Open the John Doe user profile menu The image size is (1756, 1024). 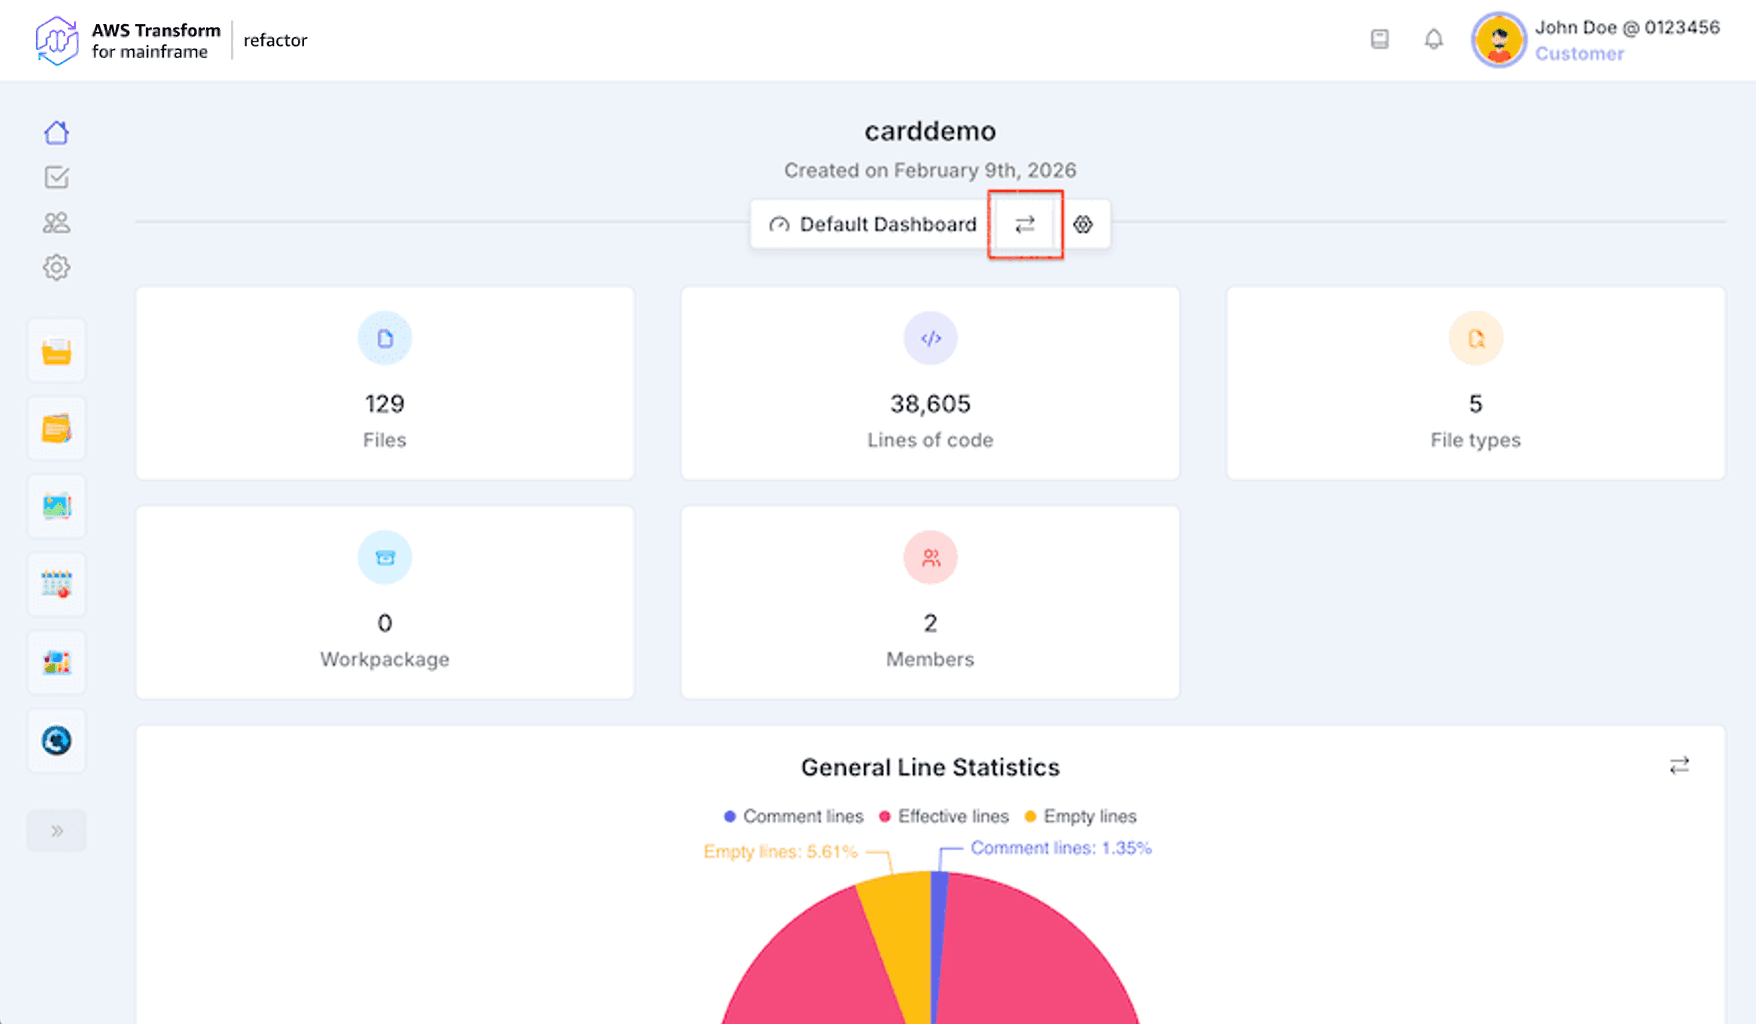[1596, 40]
